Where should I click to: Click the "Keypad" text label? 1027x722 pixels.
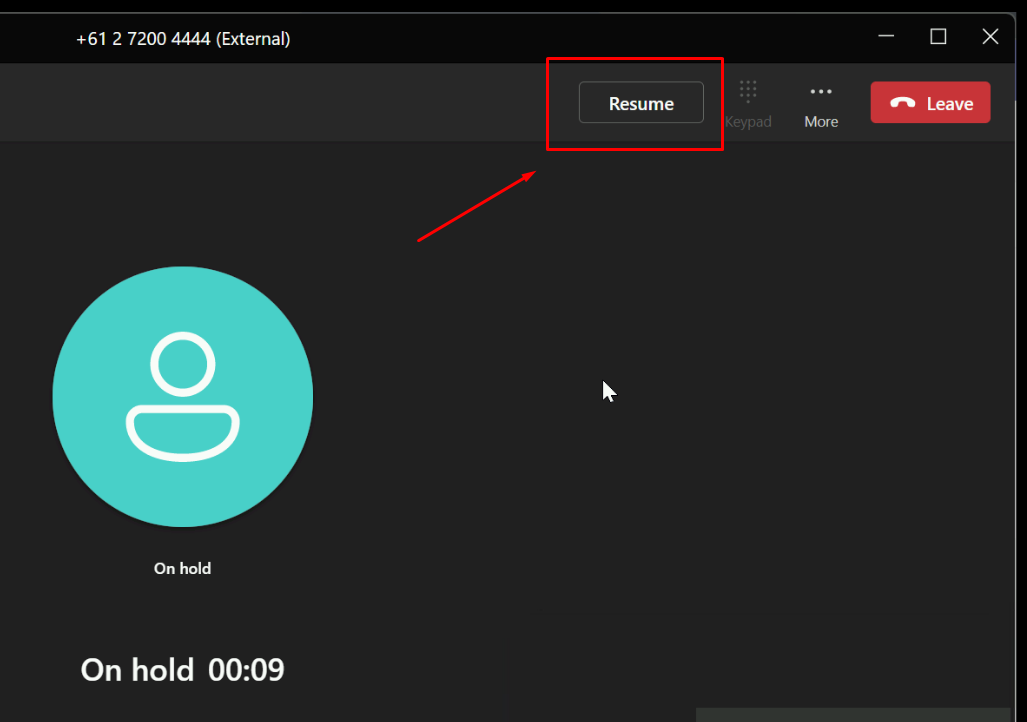(748, 122)
